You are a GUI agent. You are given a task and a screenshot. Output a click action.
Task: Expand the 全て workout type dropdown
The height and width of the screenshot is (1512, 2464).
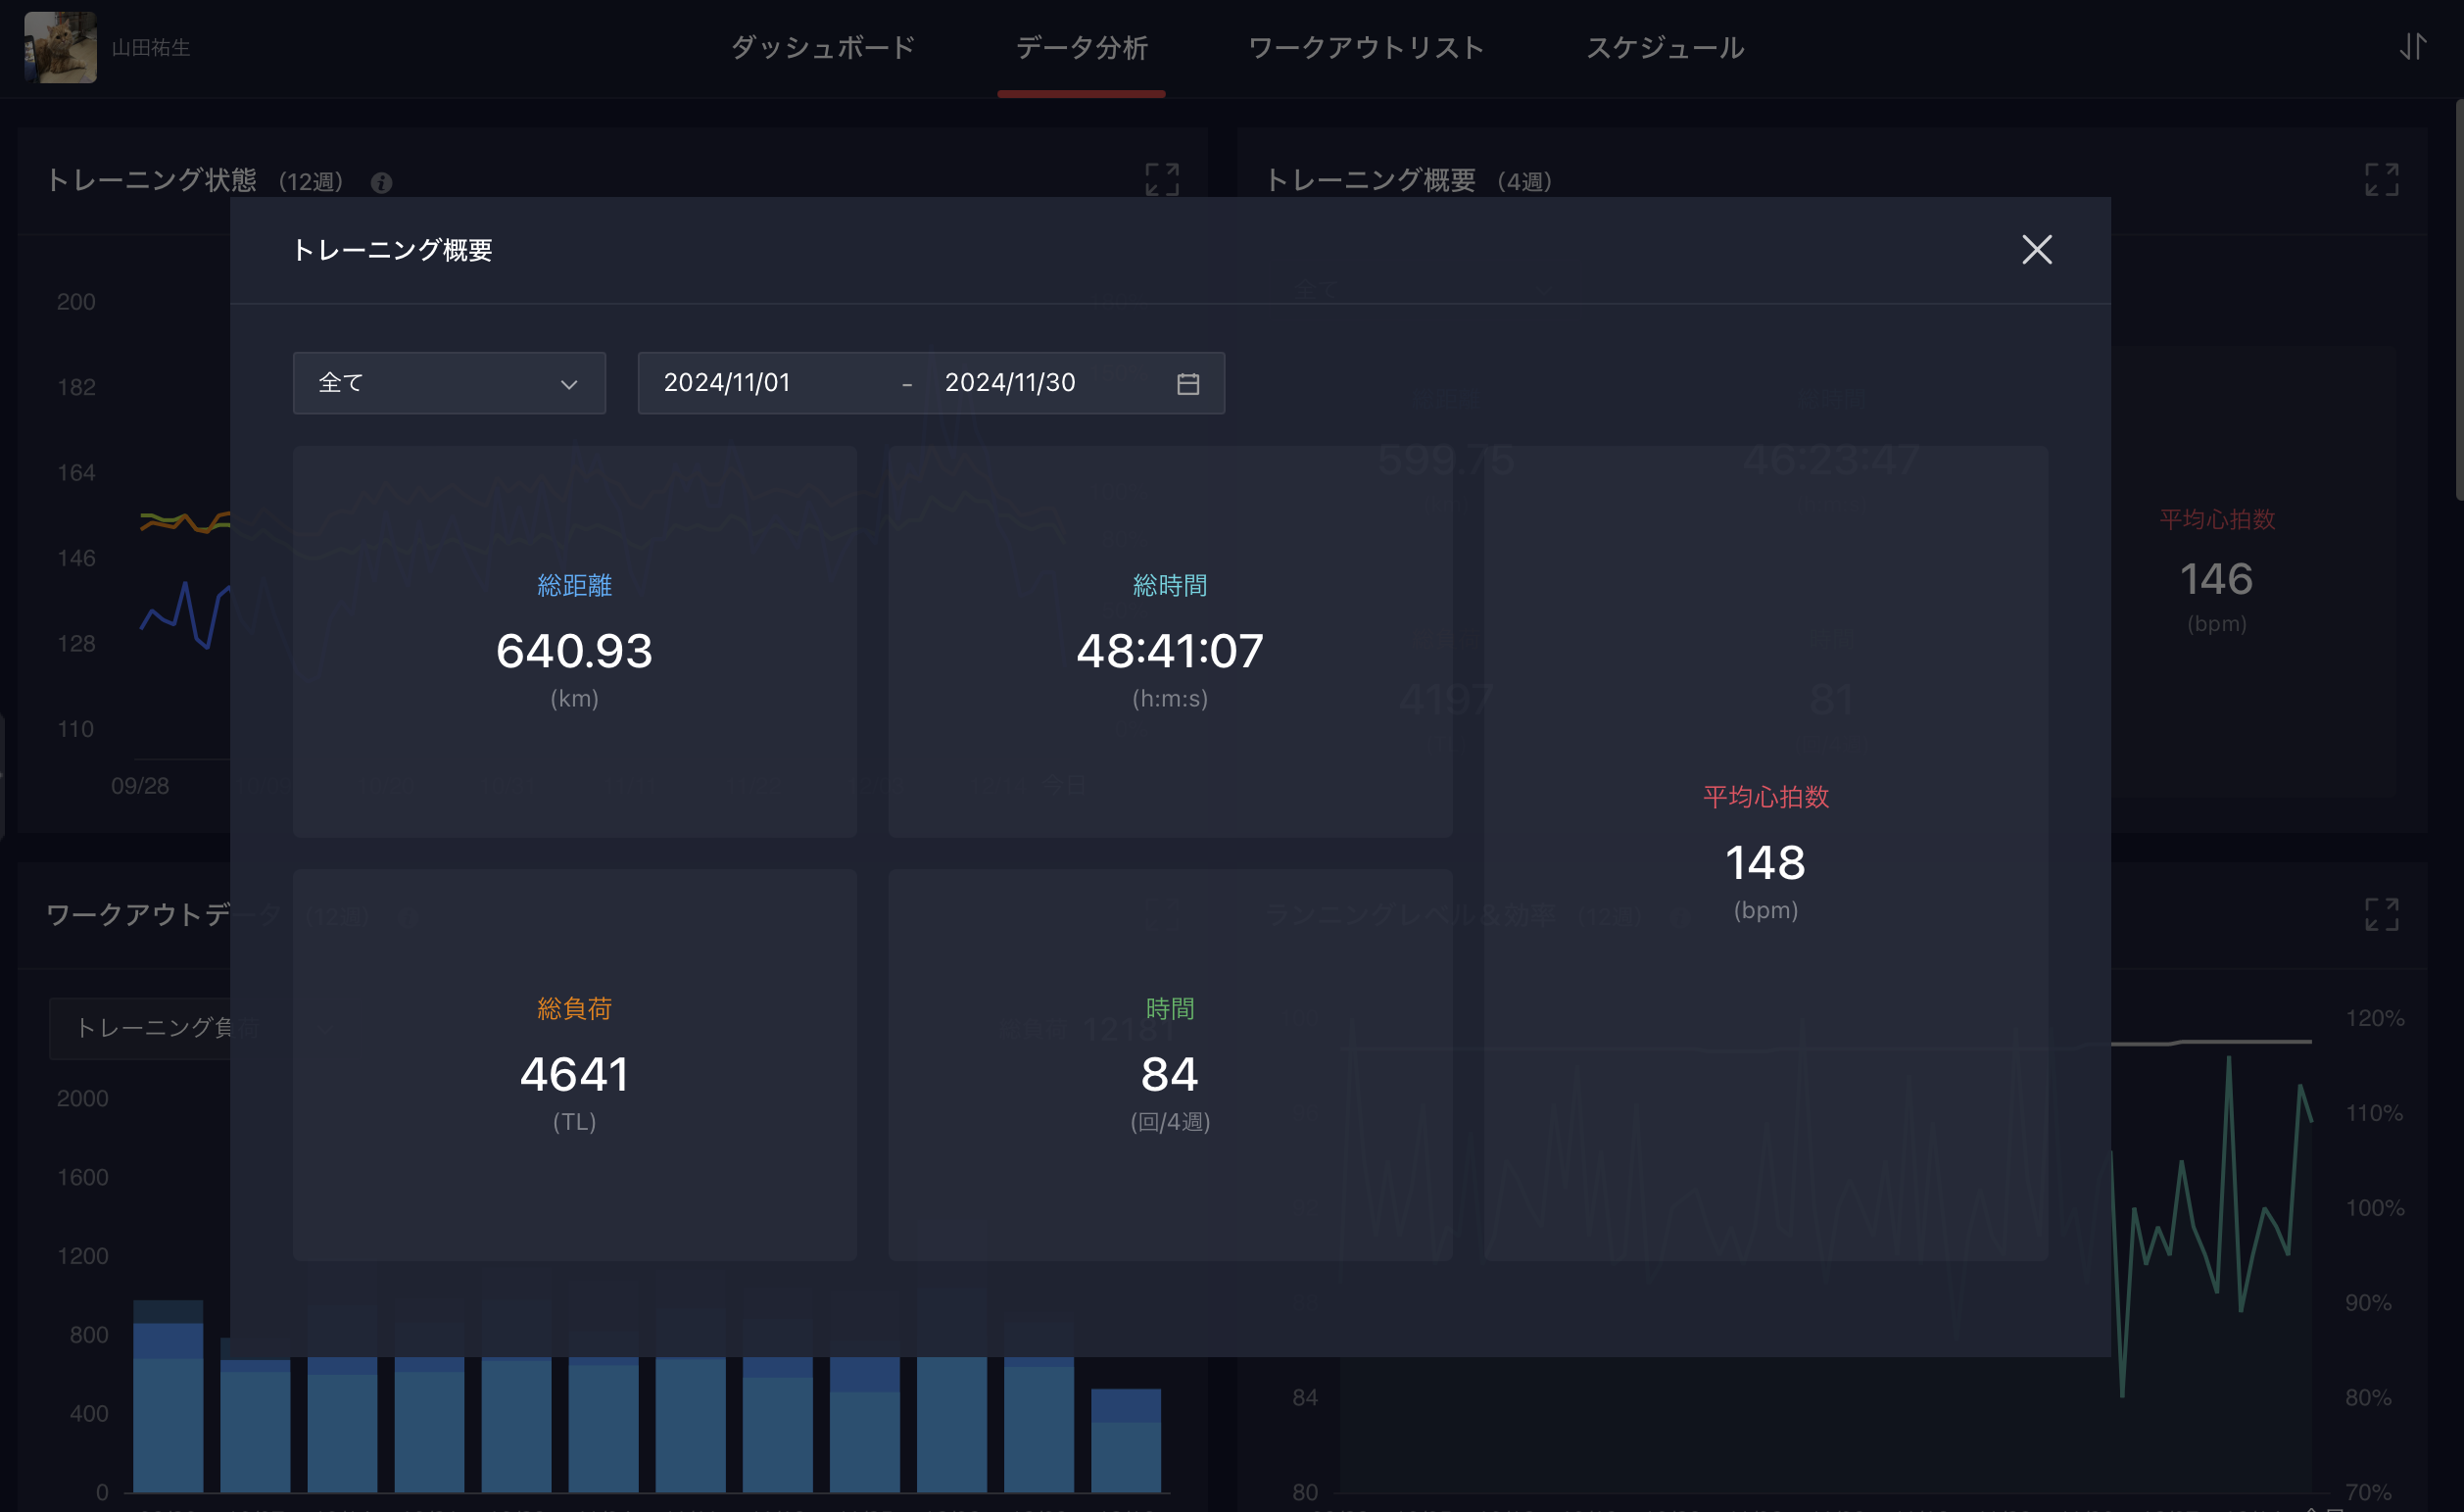click(x=448, y=383)
